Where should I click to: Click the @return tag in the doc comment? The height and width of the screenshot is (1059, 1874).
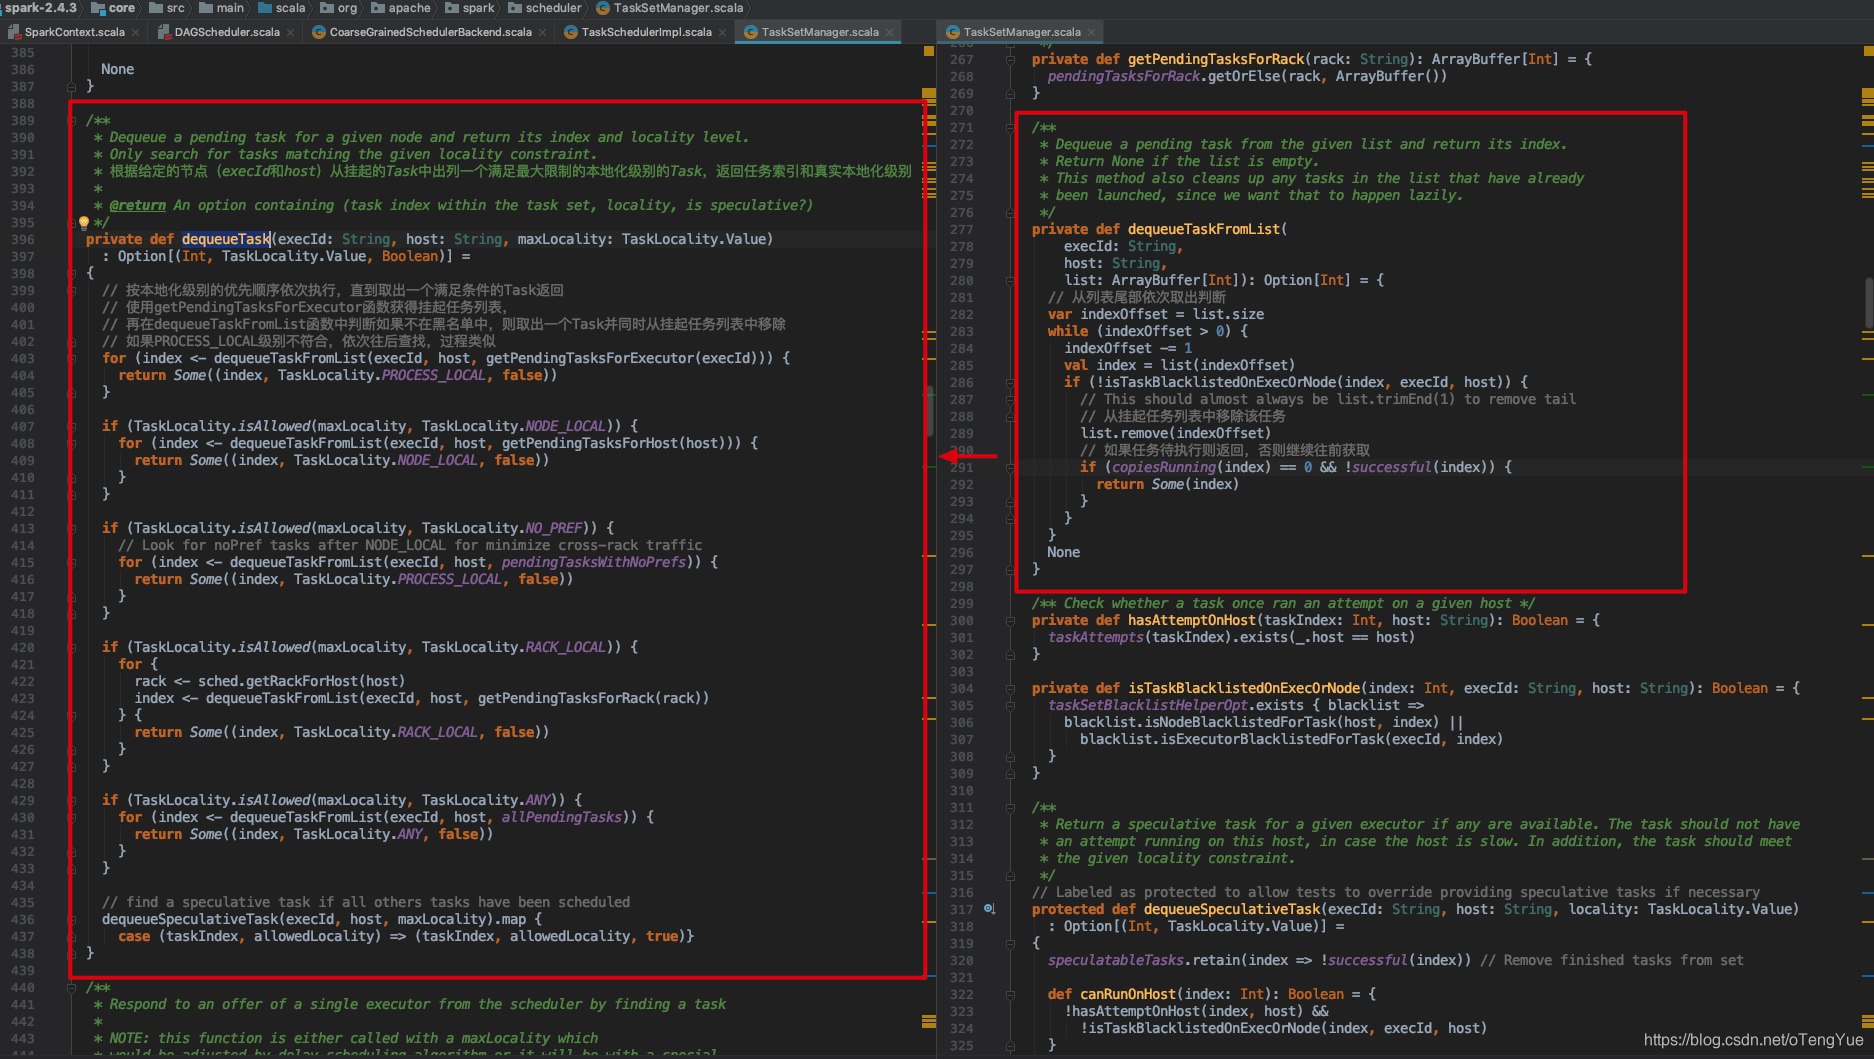[138, 205]
